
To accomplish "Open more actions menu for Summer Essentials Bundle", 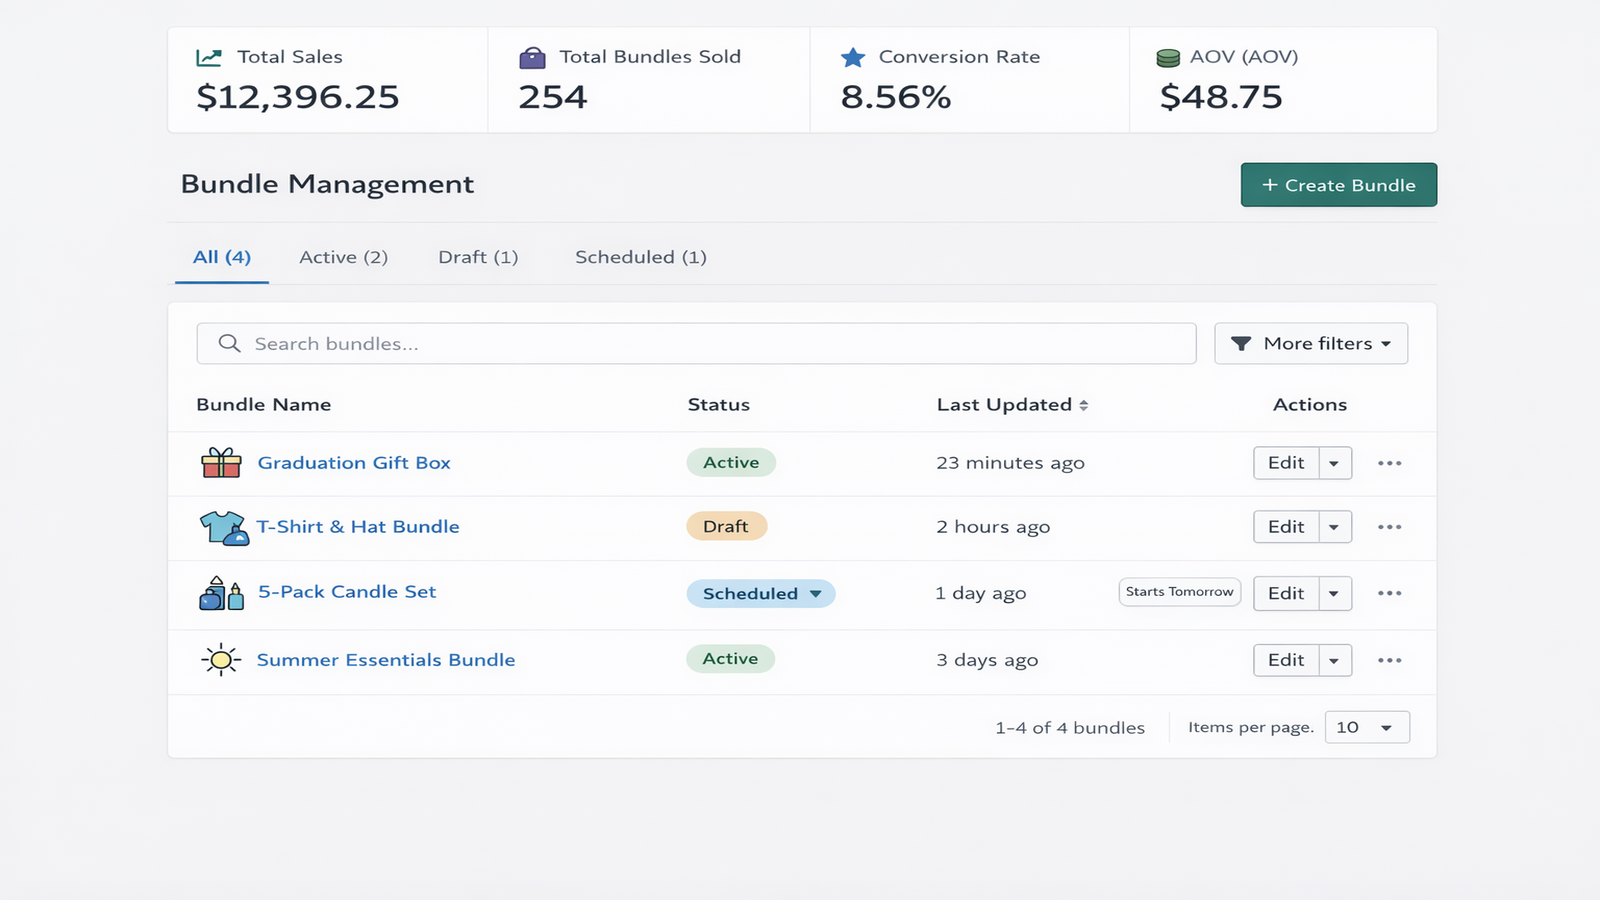I will [1389, 660].
